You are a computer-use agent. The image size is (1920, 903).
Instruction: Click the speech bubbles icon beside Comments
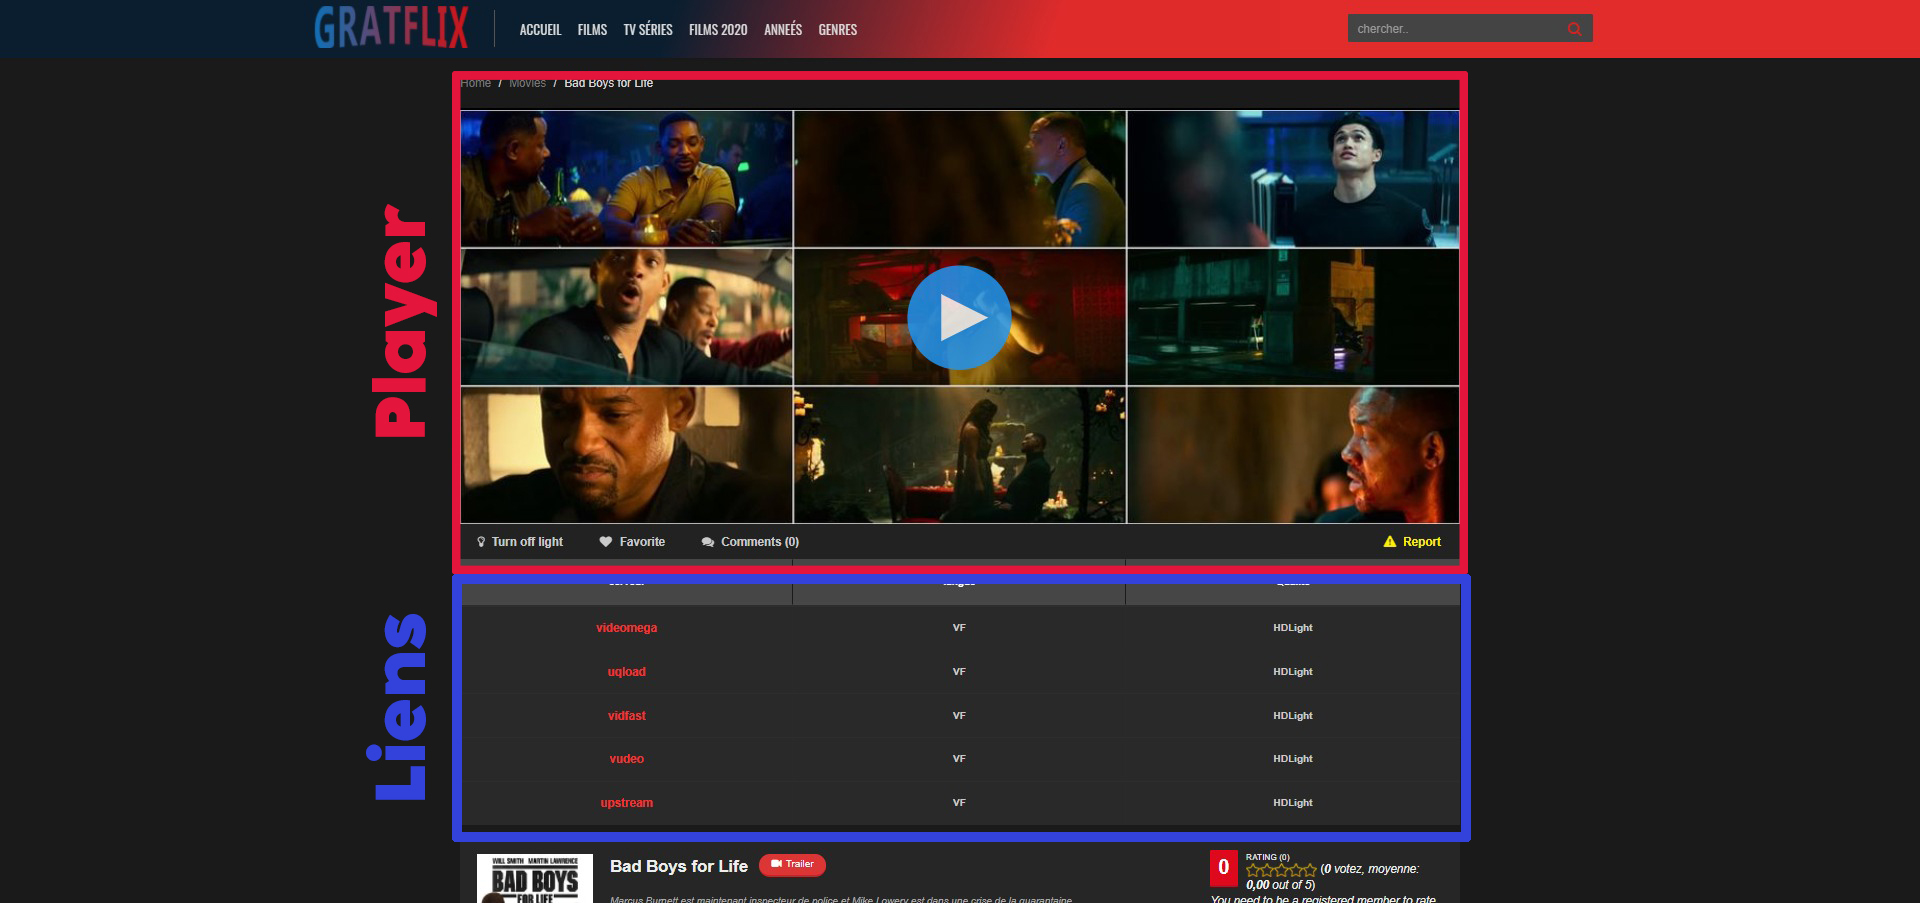pyautogui.click(x=708, y=542)
